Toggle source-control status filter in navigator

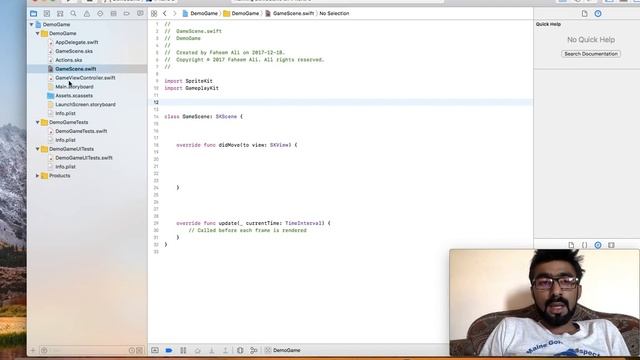pyautogui.click(x=140, y=350)
